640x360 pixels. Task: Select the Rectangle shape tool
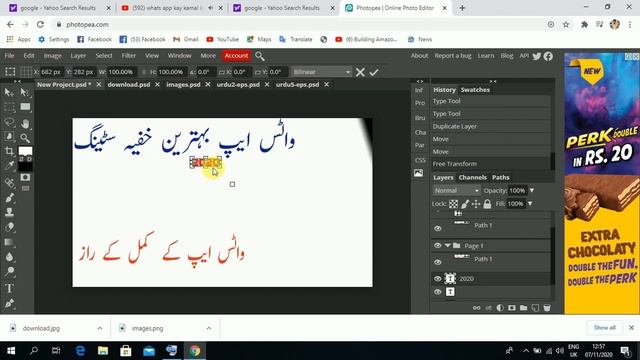click(x=25, y=107)
